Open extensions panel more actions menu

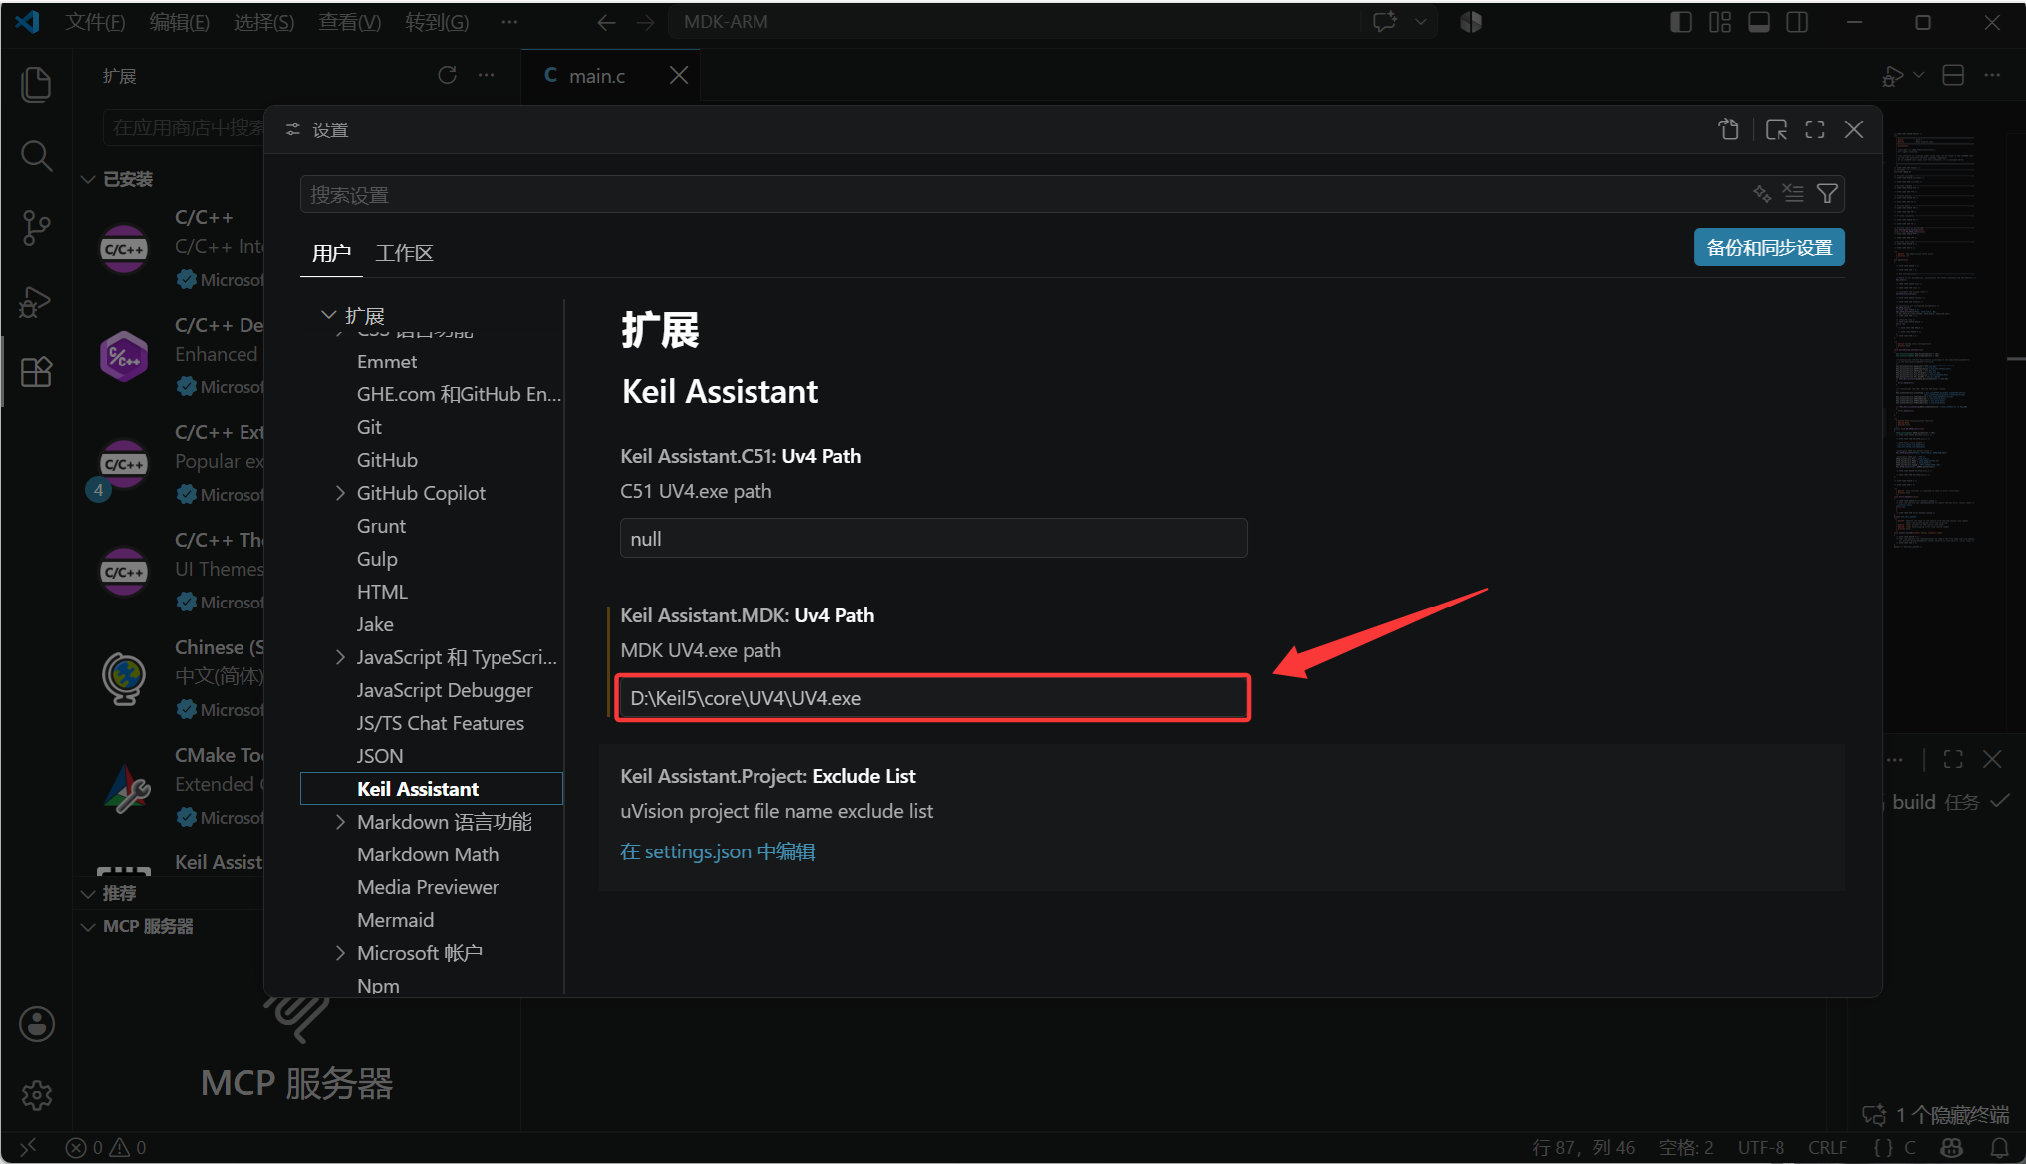[487, 76]
